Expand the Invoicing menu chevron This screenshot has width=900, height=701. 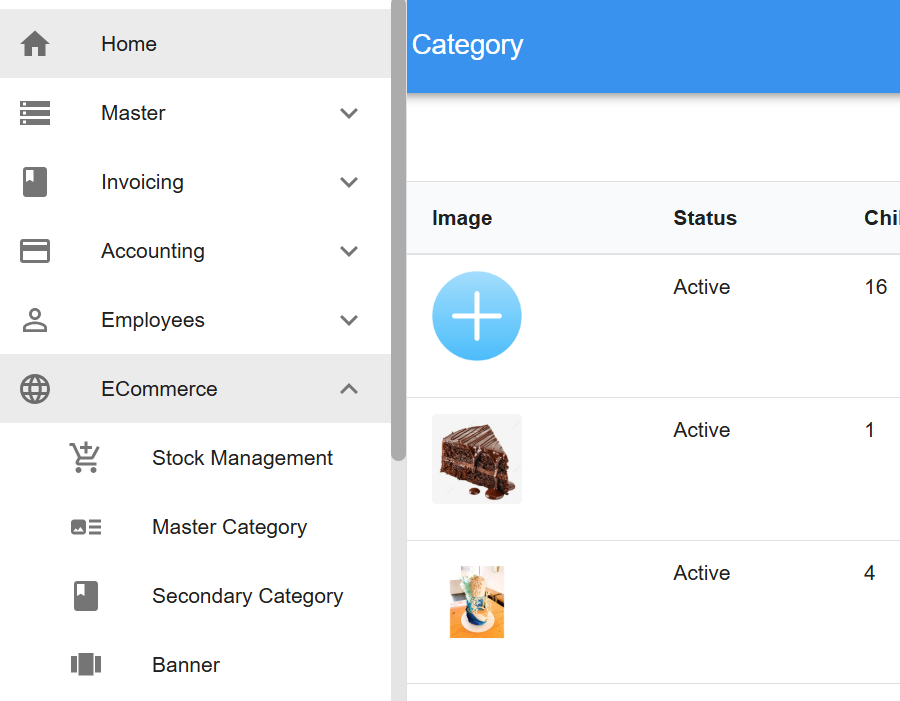click(x=349, y=182)
